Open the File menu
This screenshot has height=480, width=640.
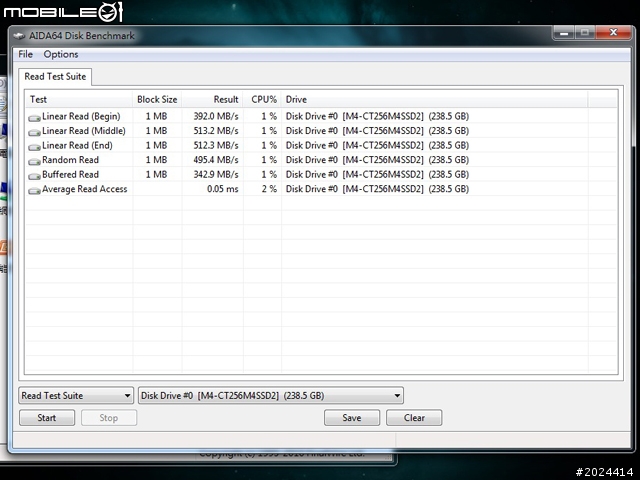coord(25,54)
